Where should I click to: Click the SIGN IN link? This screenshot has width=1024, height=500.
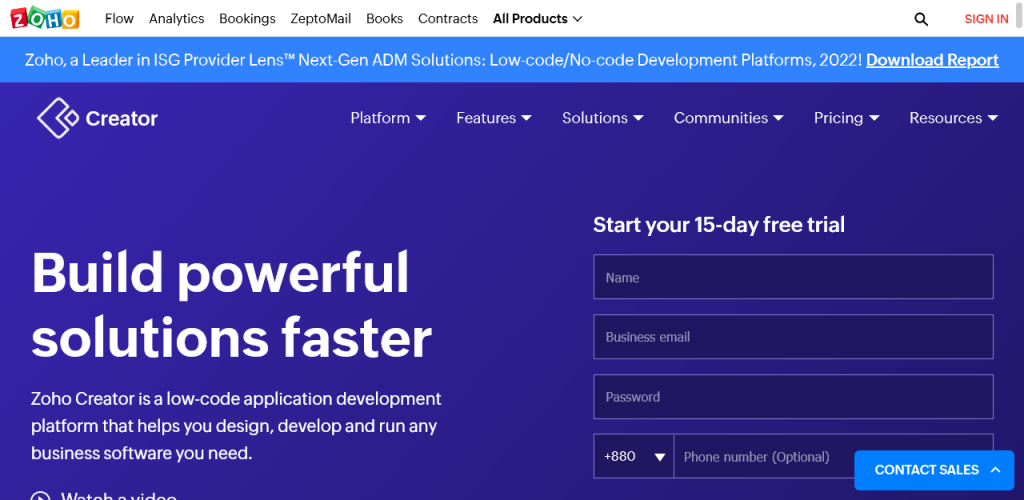click(x=986, y=19)
